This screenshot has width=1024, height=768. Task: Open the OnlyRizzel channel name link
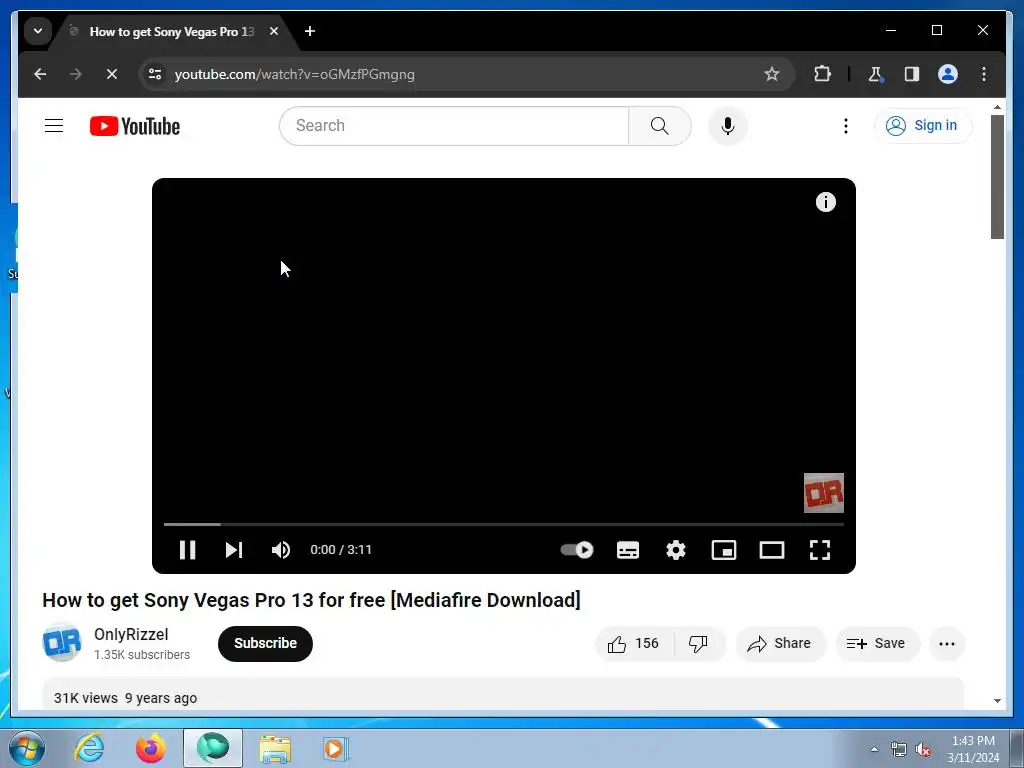pos(131,634)
